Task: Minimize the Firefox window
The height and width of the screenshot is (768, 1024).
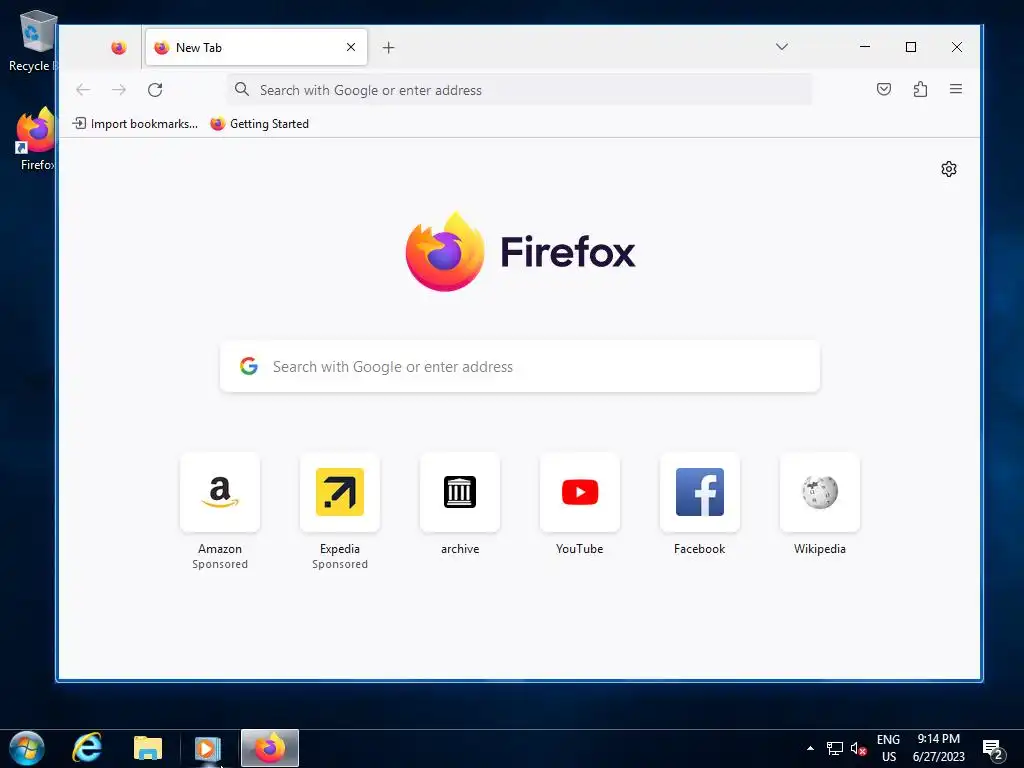Action: pyautogui.click(x=865, y=47)
